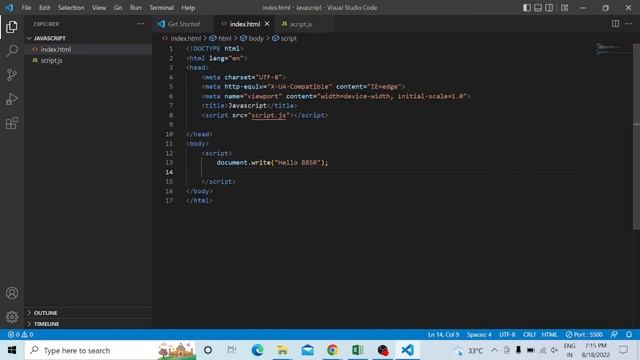Select the index.html editor tab
The image size is (640, 360).
pos(244,24)
